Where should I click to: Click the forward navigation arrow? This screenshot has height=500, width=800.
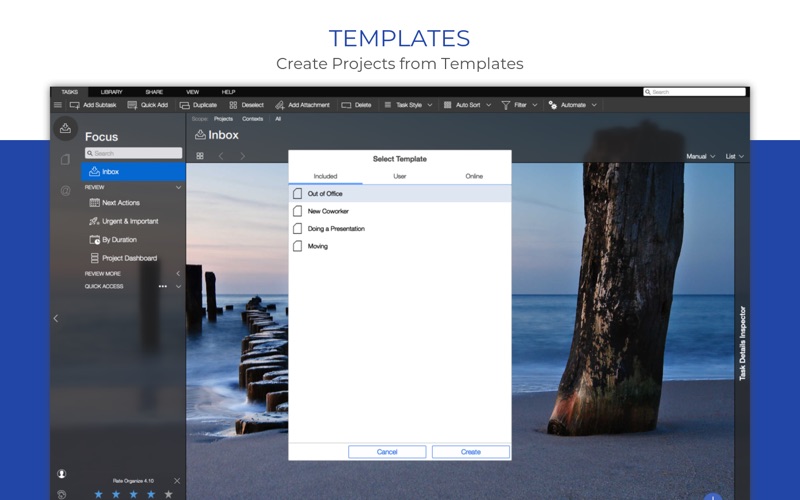coord(243,156)
